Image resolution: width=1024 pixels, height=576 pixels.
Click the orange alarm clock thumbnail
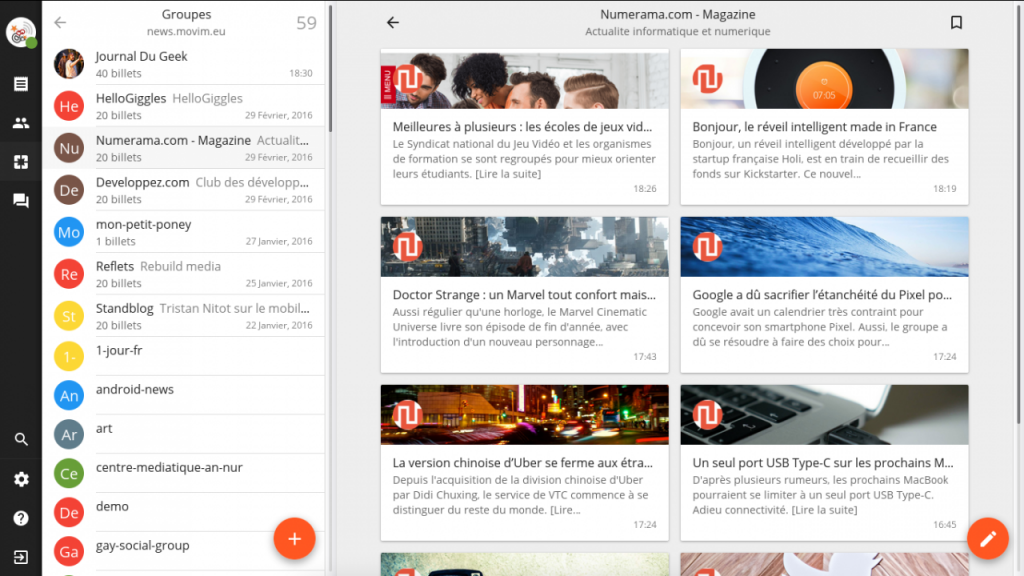pyautogui.click(x=824, y=79)
